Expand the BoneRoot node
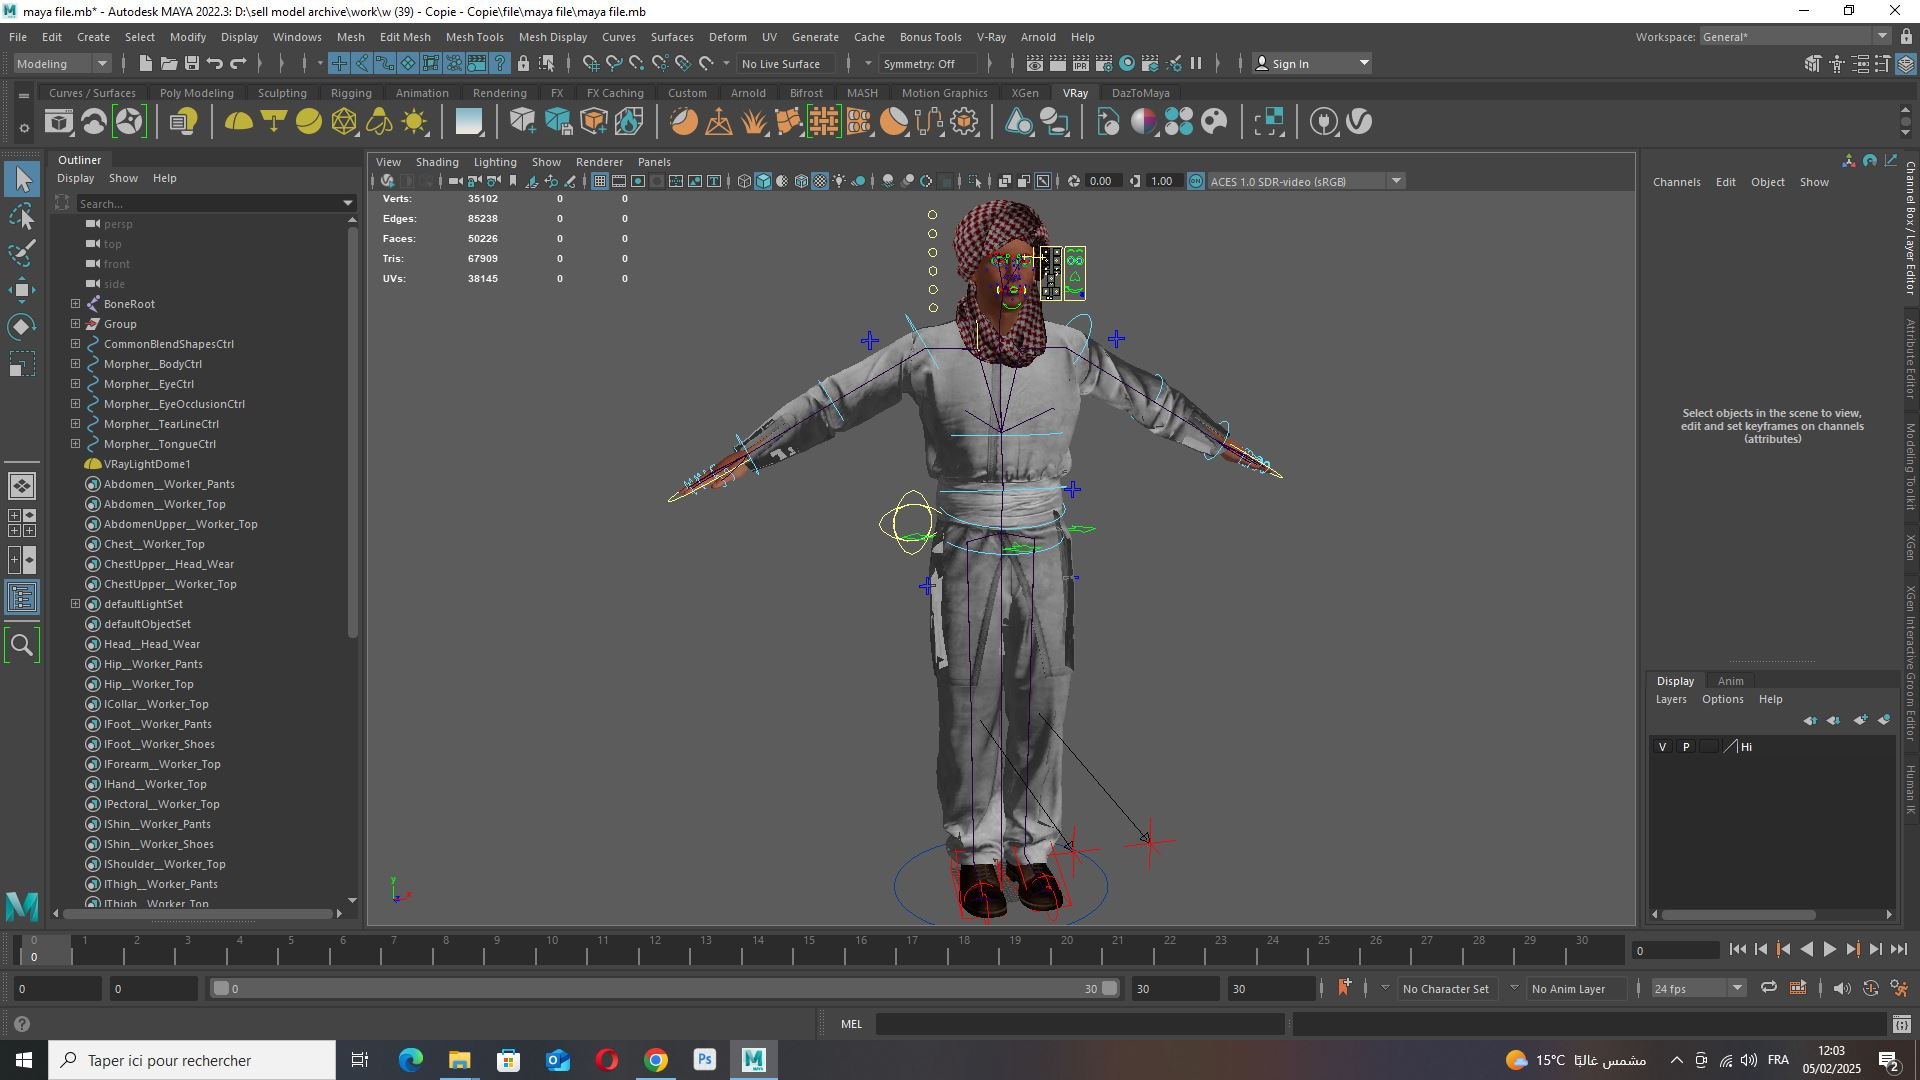Screen dimensions: 1920x1080 (75, 304)
